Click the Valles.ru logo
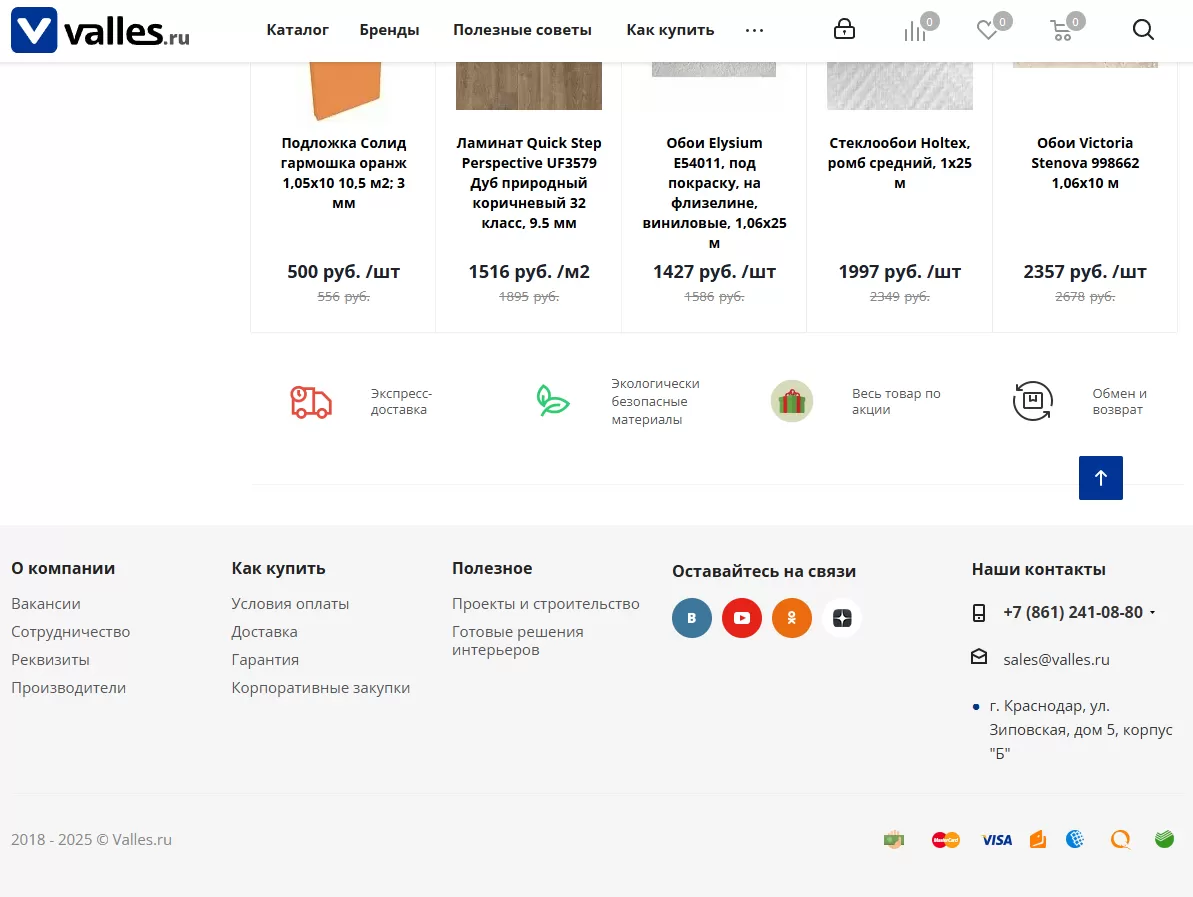1193x897 pixels. [x=100, y=30]
